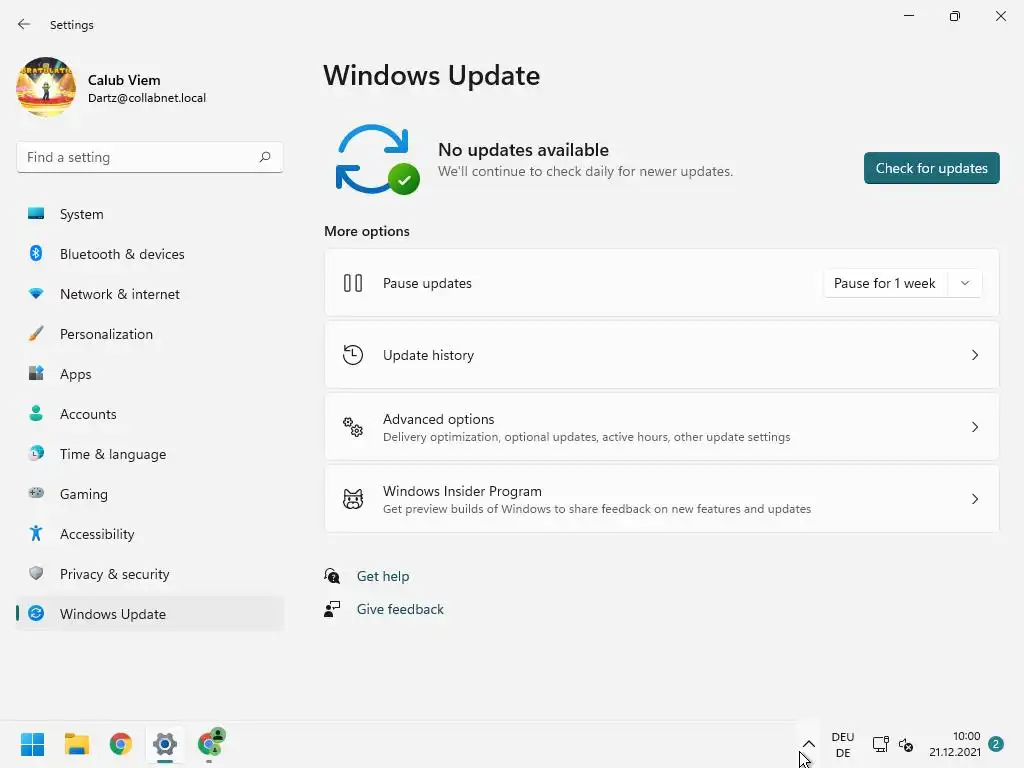Open the Windows Start menu
The width and height of the screenshot is (1024, 768).
32,744
